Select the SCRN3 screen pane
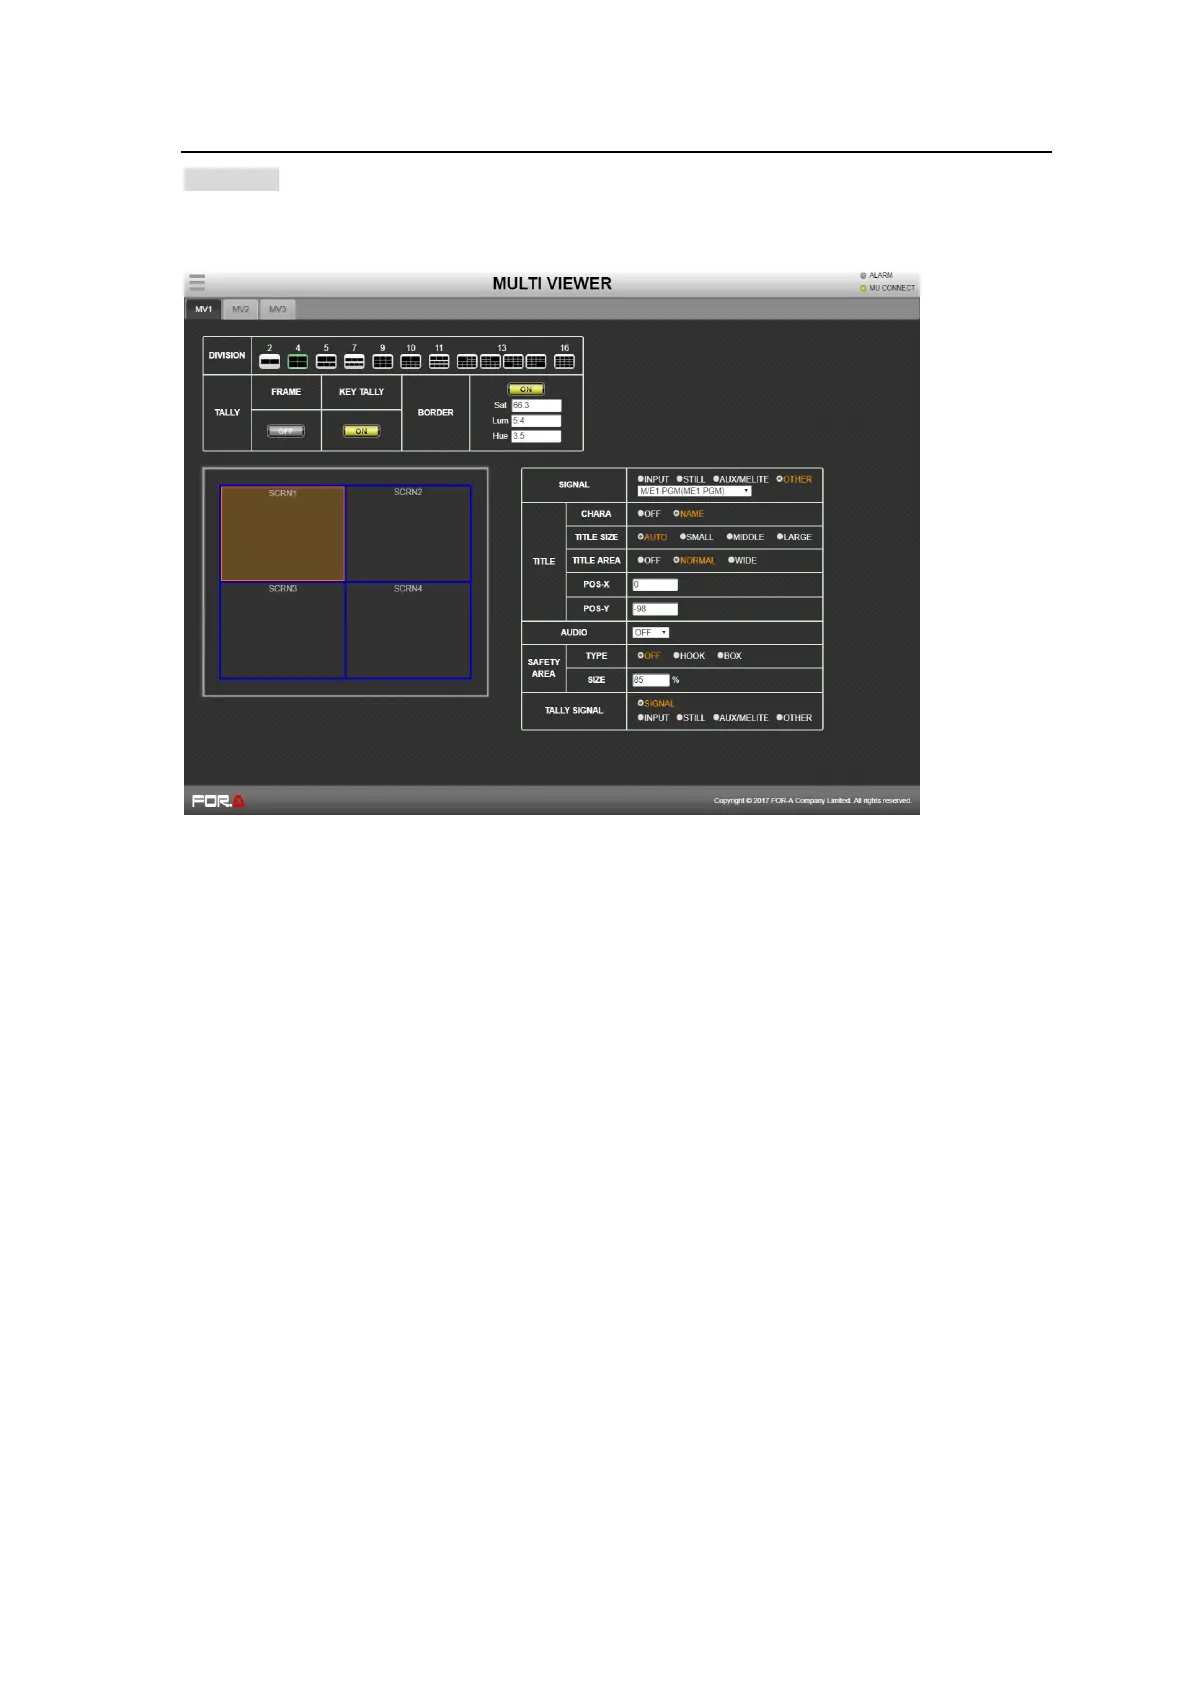Viewport: 1191px width, 1684px height. [x=283, y=630]
